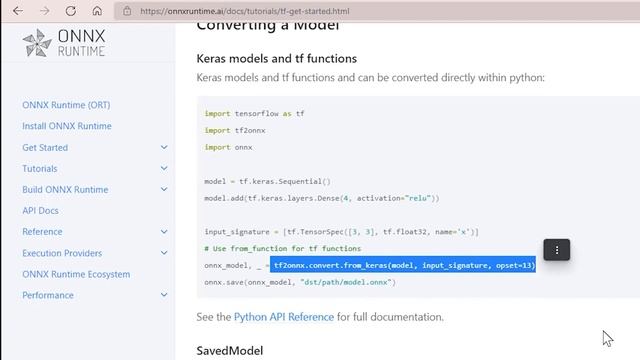The width and height of the screenshot is (640, 360).
Task: Open the three-dot selection menu button
Action: pyautogui.click(x=556, y=249)
